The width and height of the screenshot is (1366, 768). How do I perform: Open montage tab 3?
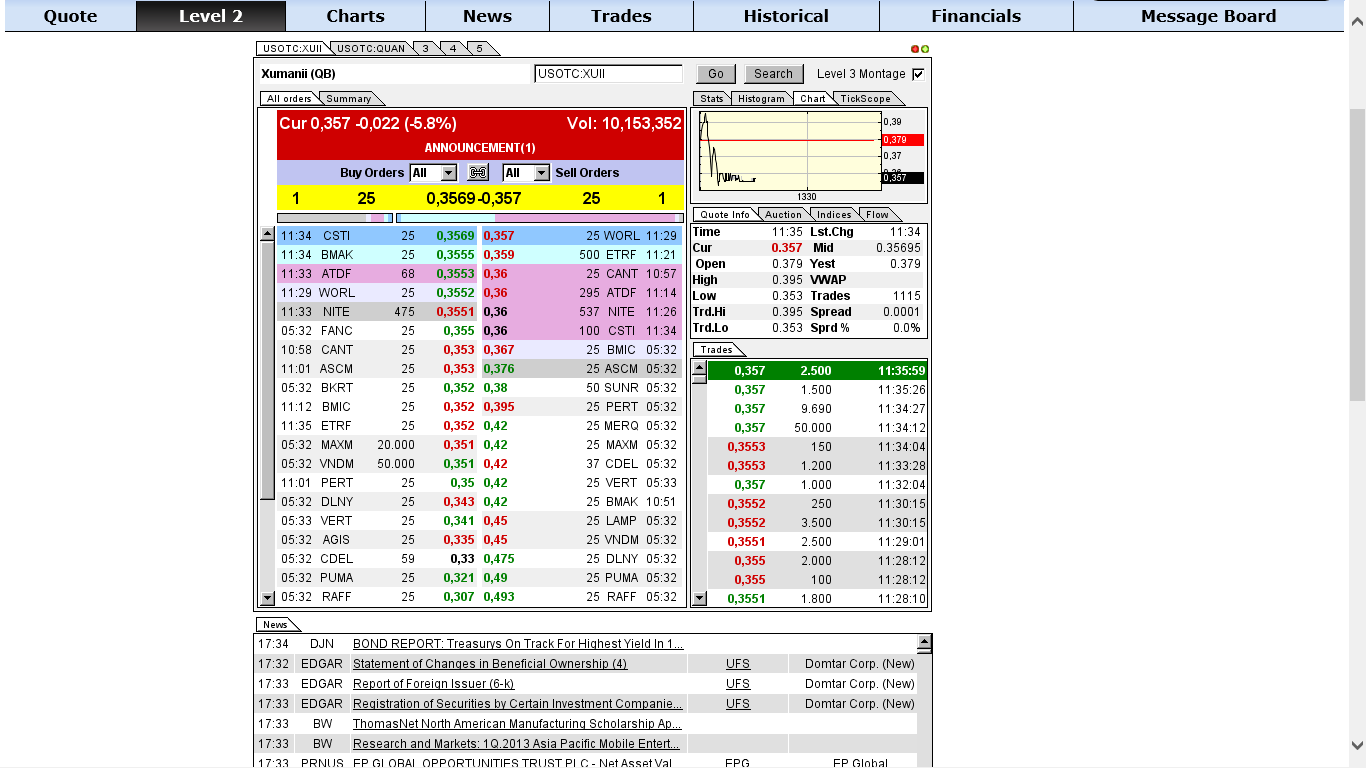pos(426,49)
